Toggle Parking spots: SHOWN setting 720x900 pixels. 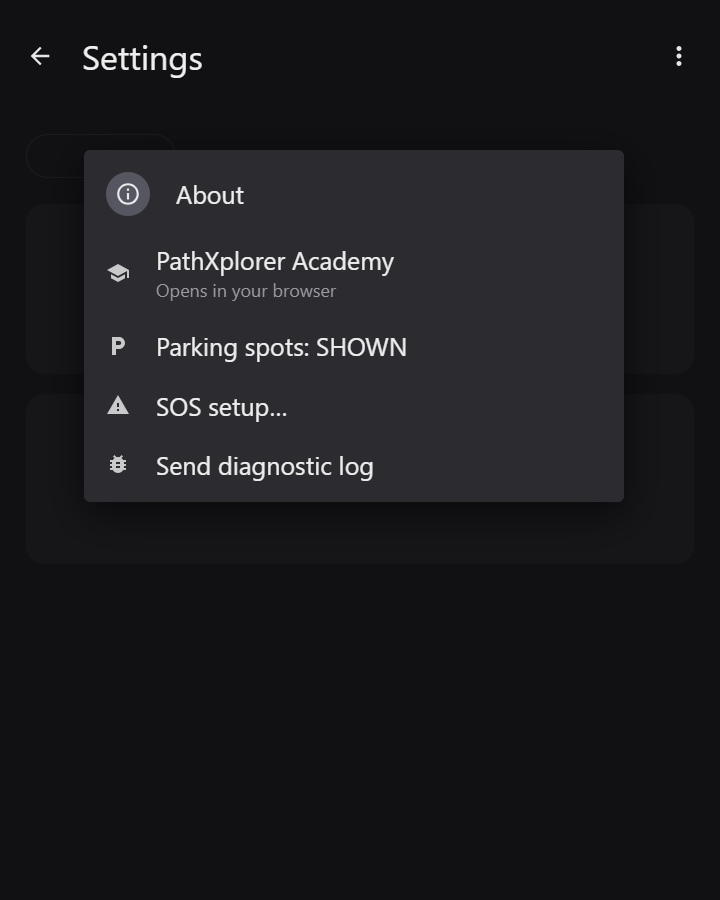(x=354, y=347)
